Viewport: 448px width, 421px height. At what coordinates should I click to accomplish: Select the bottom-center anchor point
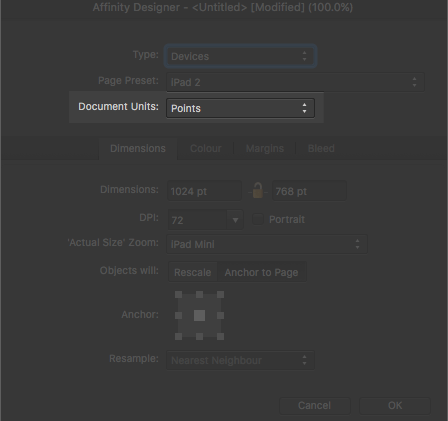coord(199,336)
